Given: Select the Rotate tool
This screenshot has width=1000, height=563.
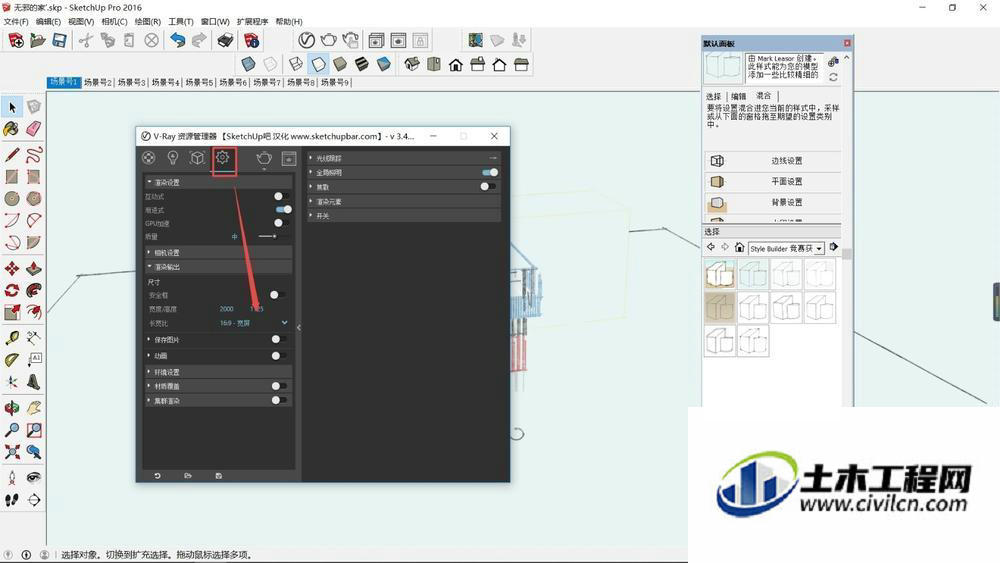Looking at the screenshot, I should coord(11,290).
